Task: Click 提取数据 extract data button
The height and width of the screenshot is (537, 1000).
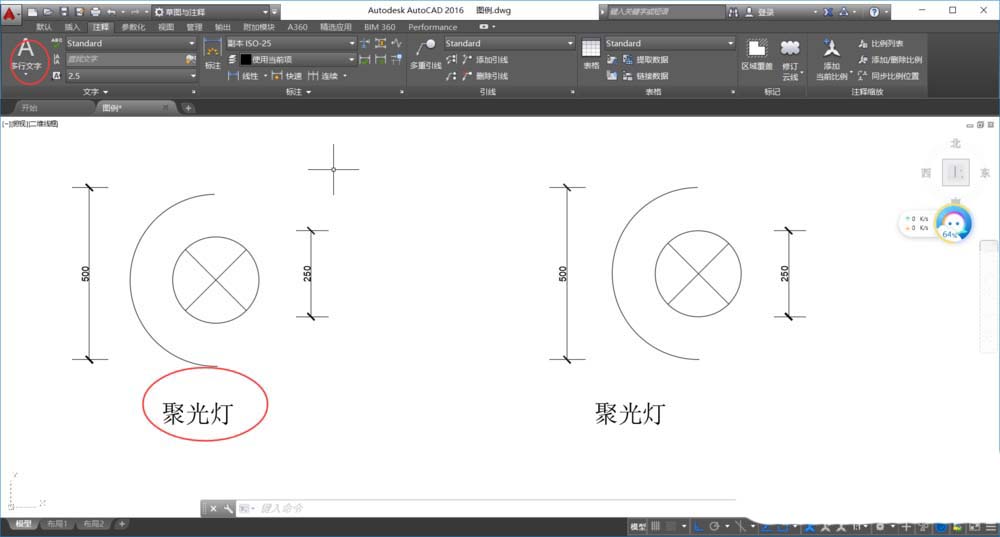Action: pos(644,60)
